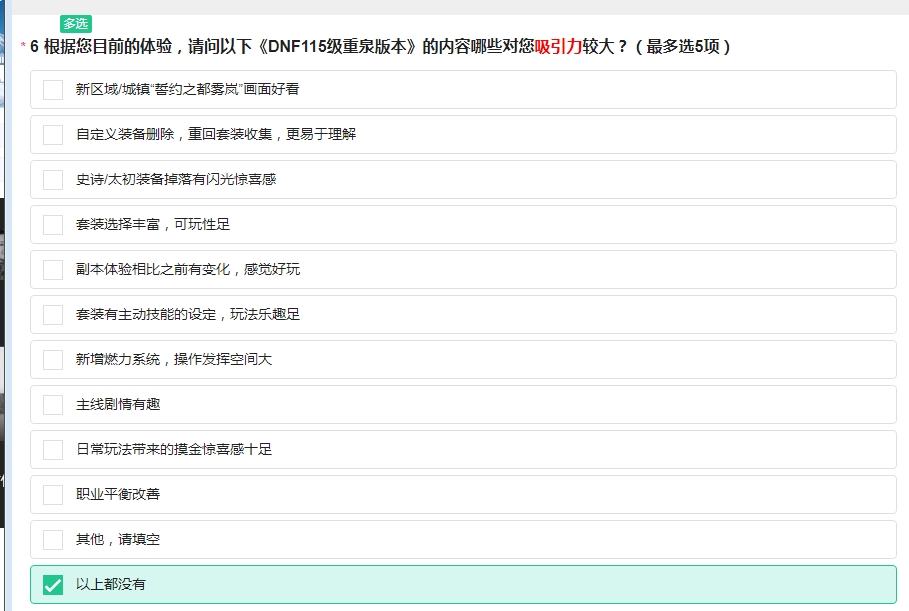Click the 日常玩法带来的摸金惊喜感十足 option text
Viewport: 909px width, 611px height.
(174, 449)
